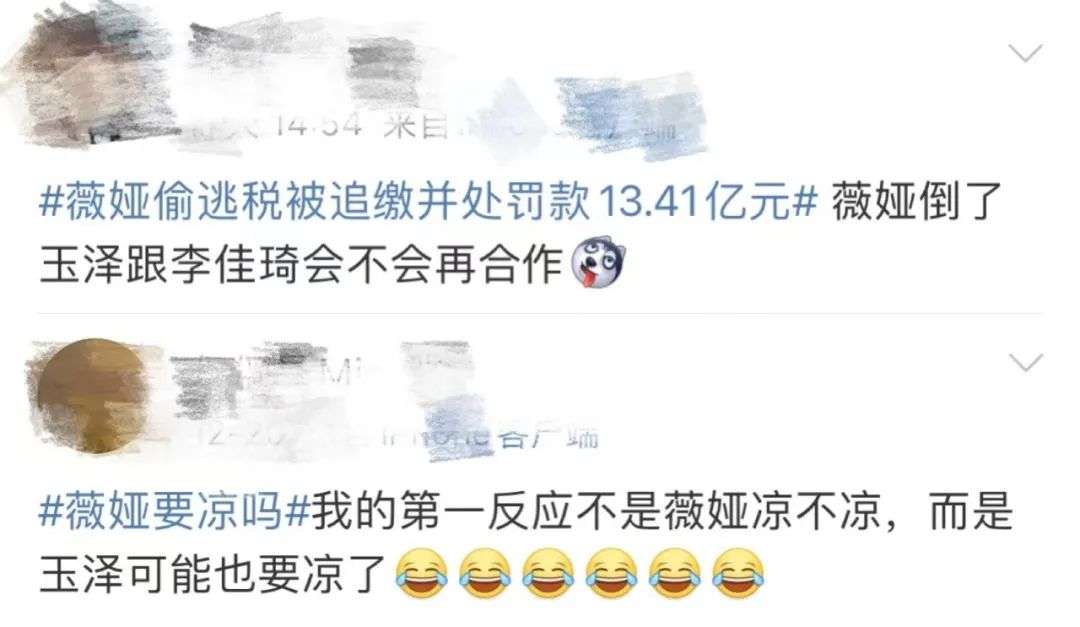Screen dimensions: 1080x627
Task: Click the second laughing-crying emoji
Action: (485, 573)
